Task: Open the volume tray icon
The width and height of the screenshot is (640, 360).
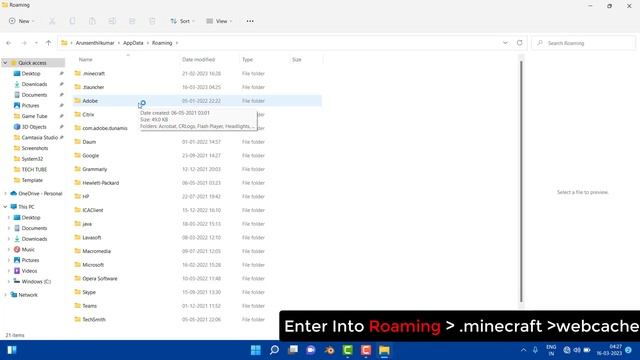Action: click(x=577, y=350)
